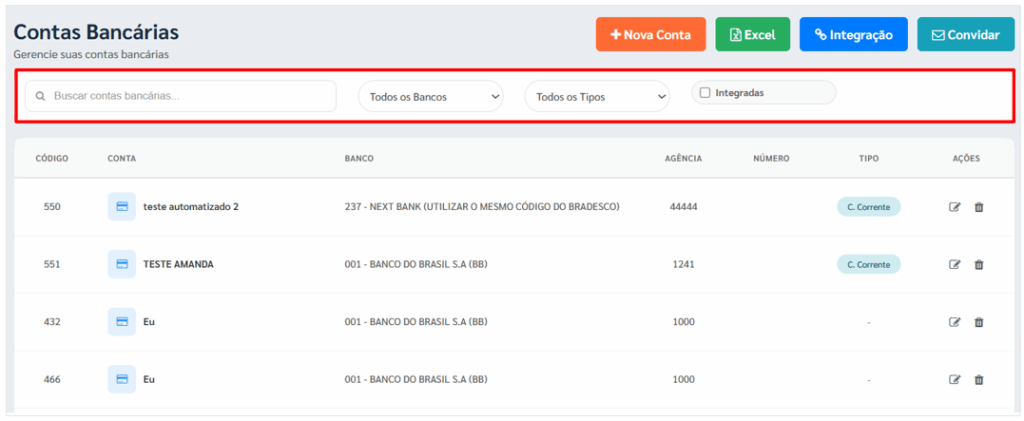Screen dimensions: 1024x421
Task: Click card icon beside teste automatizado 2
Action: (121, 207)
